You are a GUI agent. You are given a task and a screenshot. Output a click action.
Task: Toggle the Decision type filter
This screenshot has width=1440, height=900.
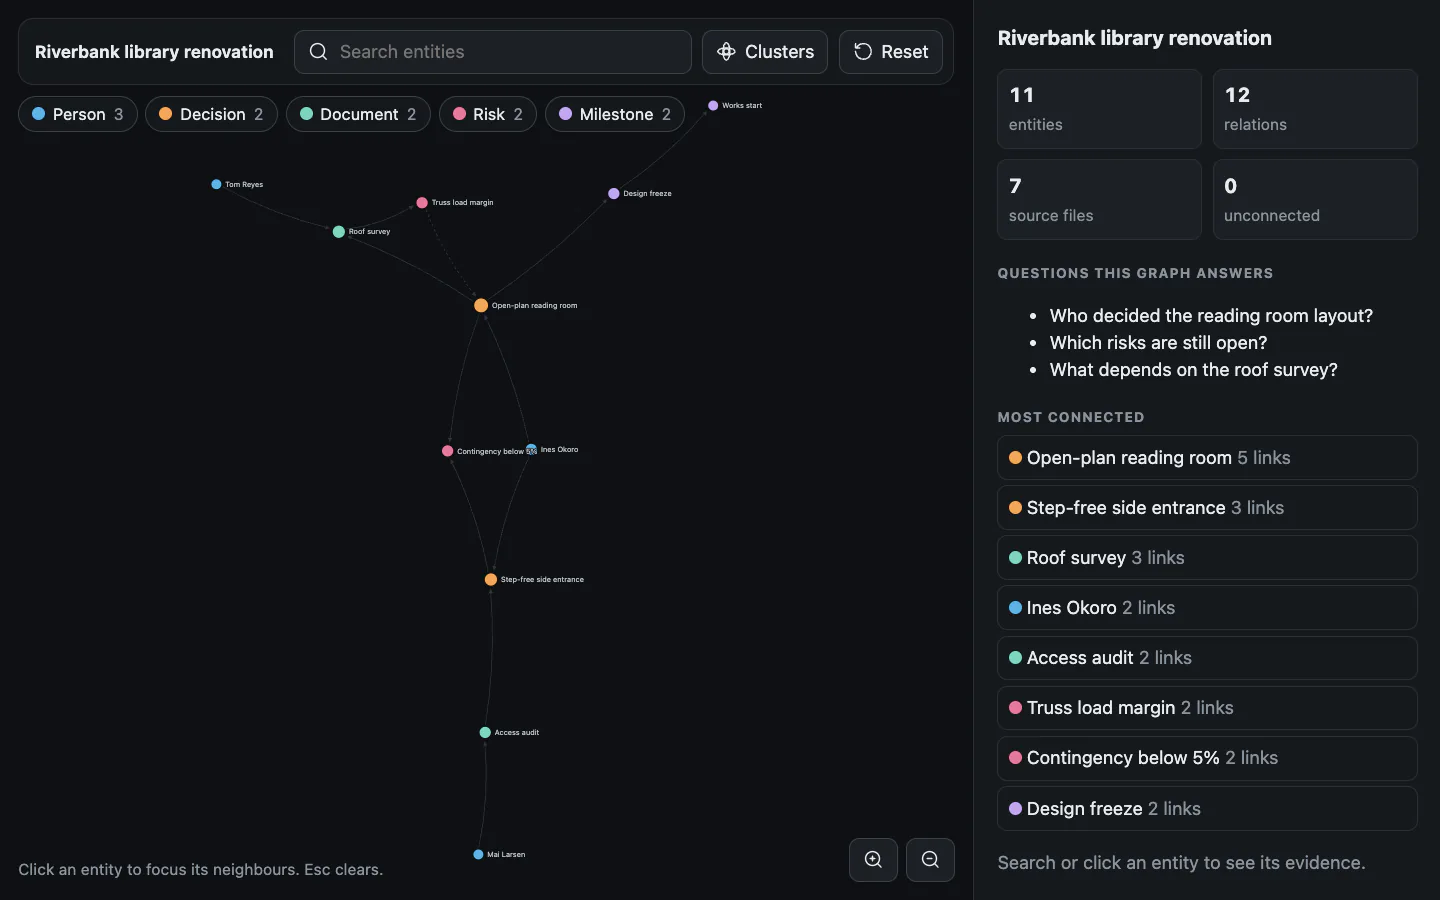tap(211, 114)
